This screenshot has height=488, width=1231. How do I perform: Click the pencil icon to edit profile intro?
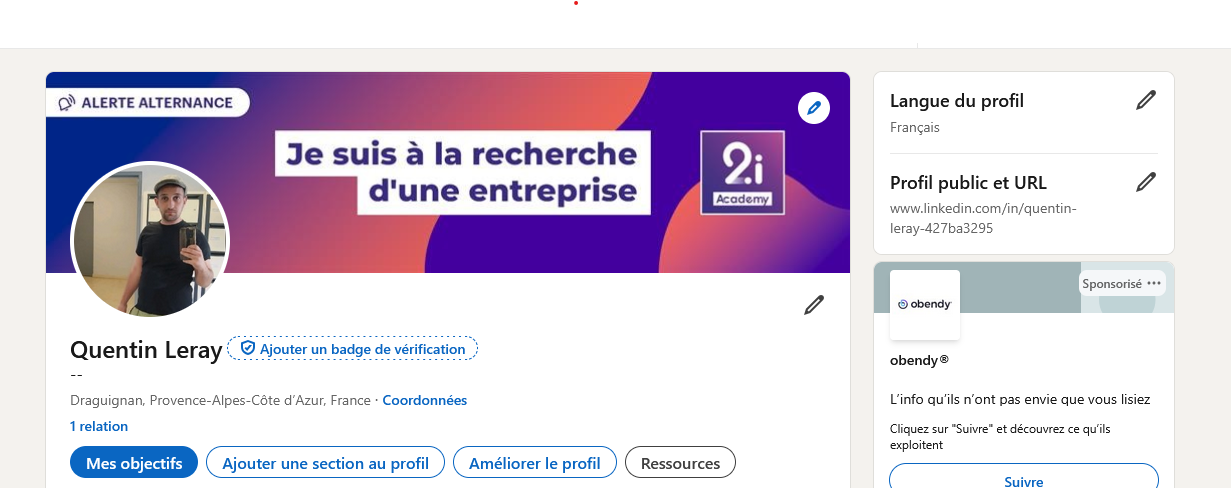(814, 305)
